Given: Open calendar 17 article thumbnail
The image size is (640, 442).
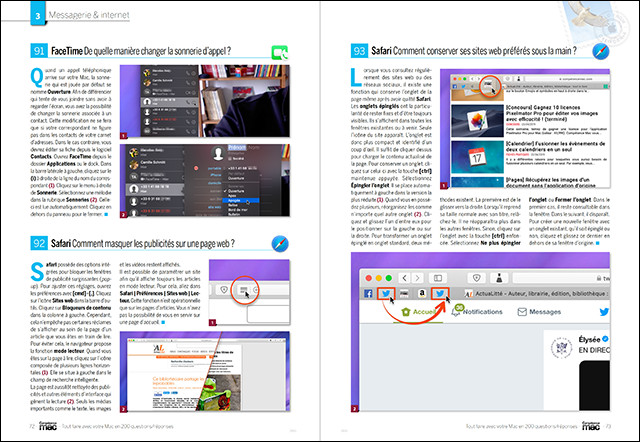Looking at the screenshot, I should point(477,157).
